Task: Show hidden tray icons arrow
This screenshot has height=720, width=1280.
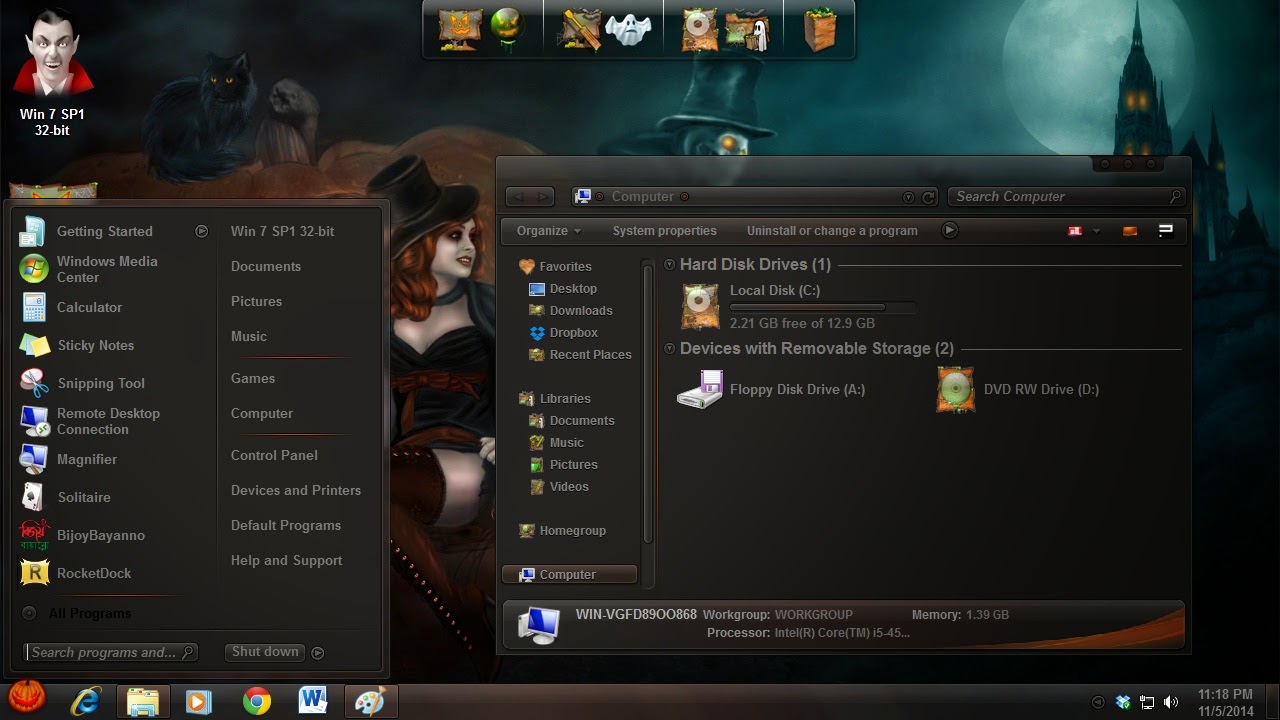Action: [1098, 702]
